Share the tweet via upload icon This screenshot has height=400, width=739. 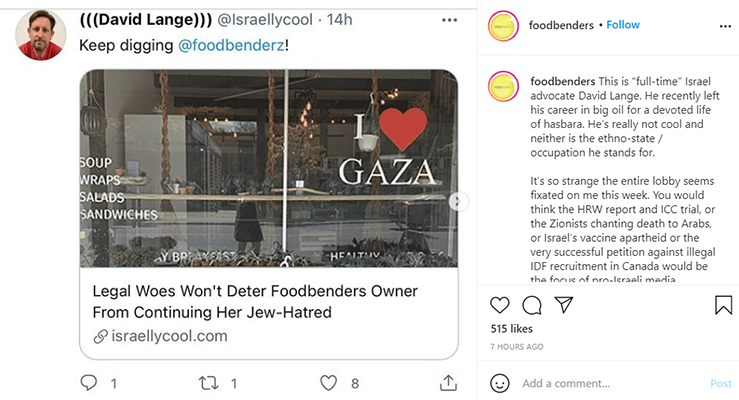point(448,382)
